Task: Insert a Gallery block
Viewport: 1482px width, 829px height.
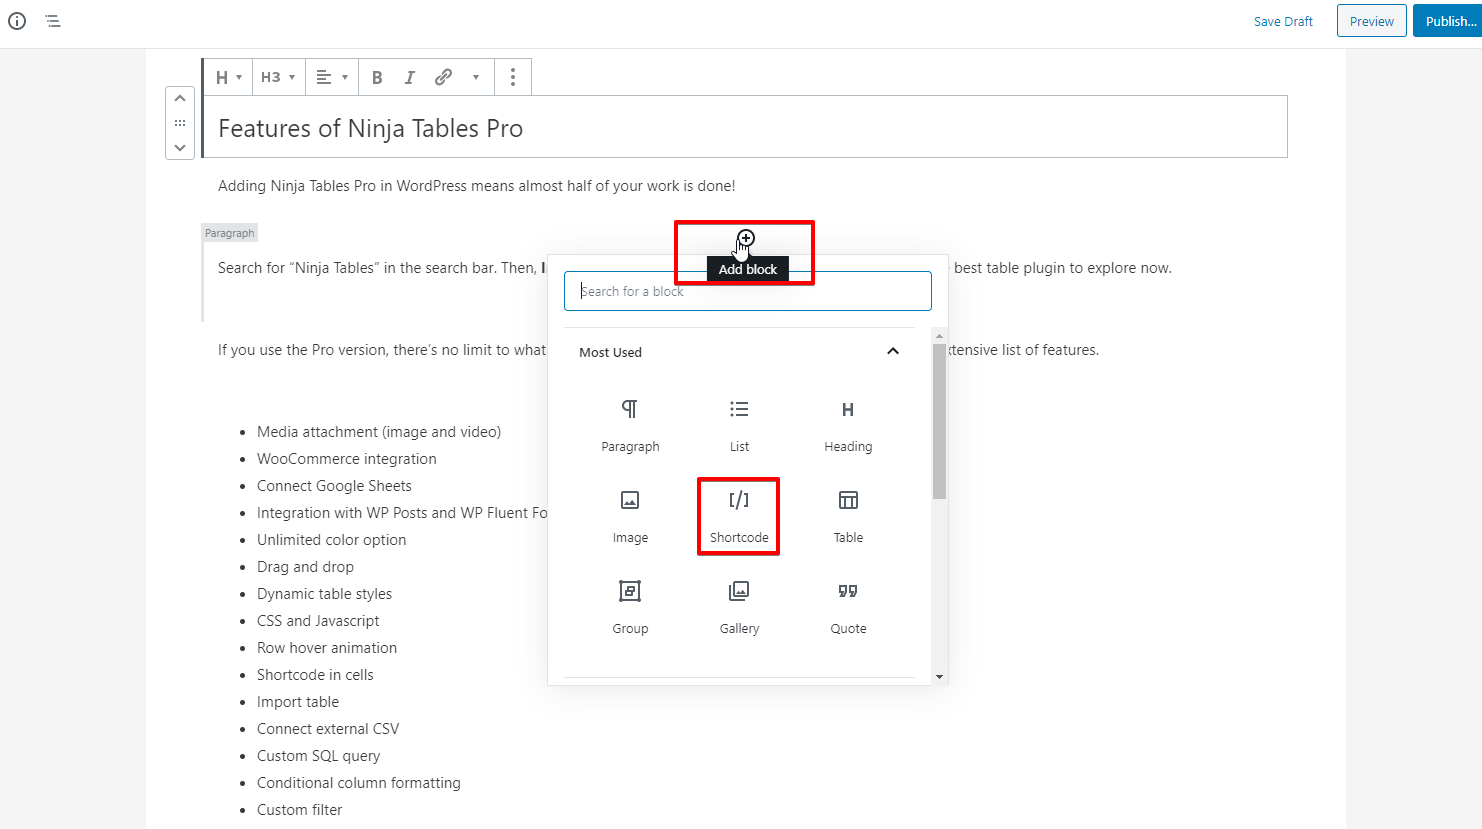Action: pyautogui.click(x=739, y=607)
